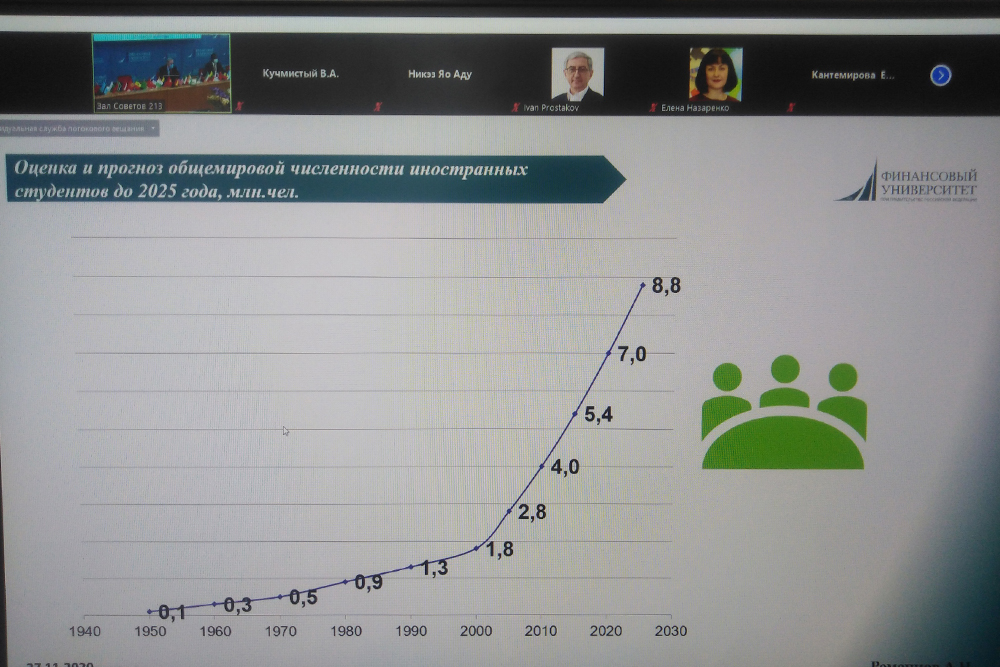Click muted mic icon beside Елена Назаренко
1000x667 pixels.
pos(653,107)
